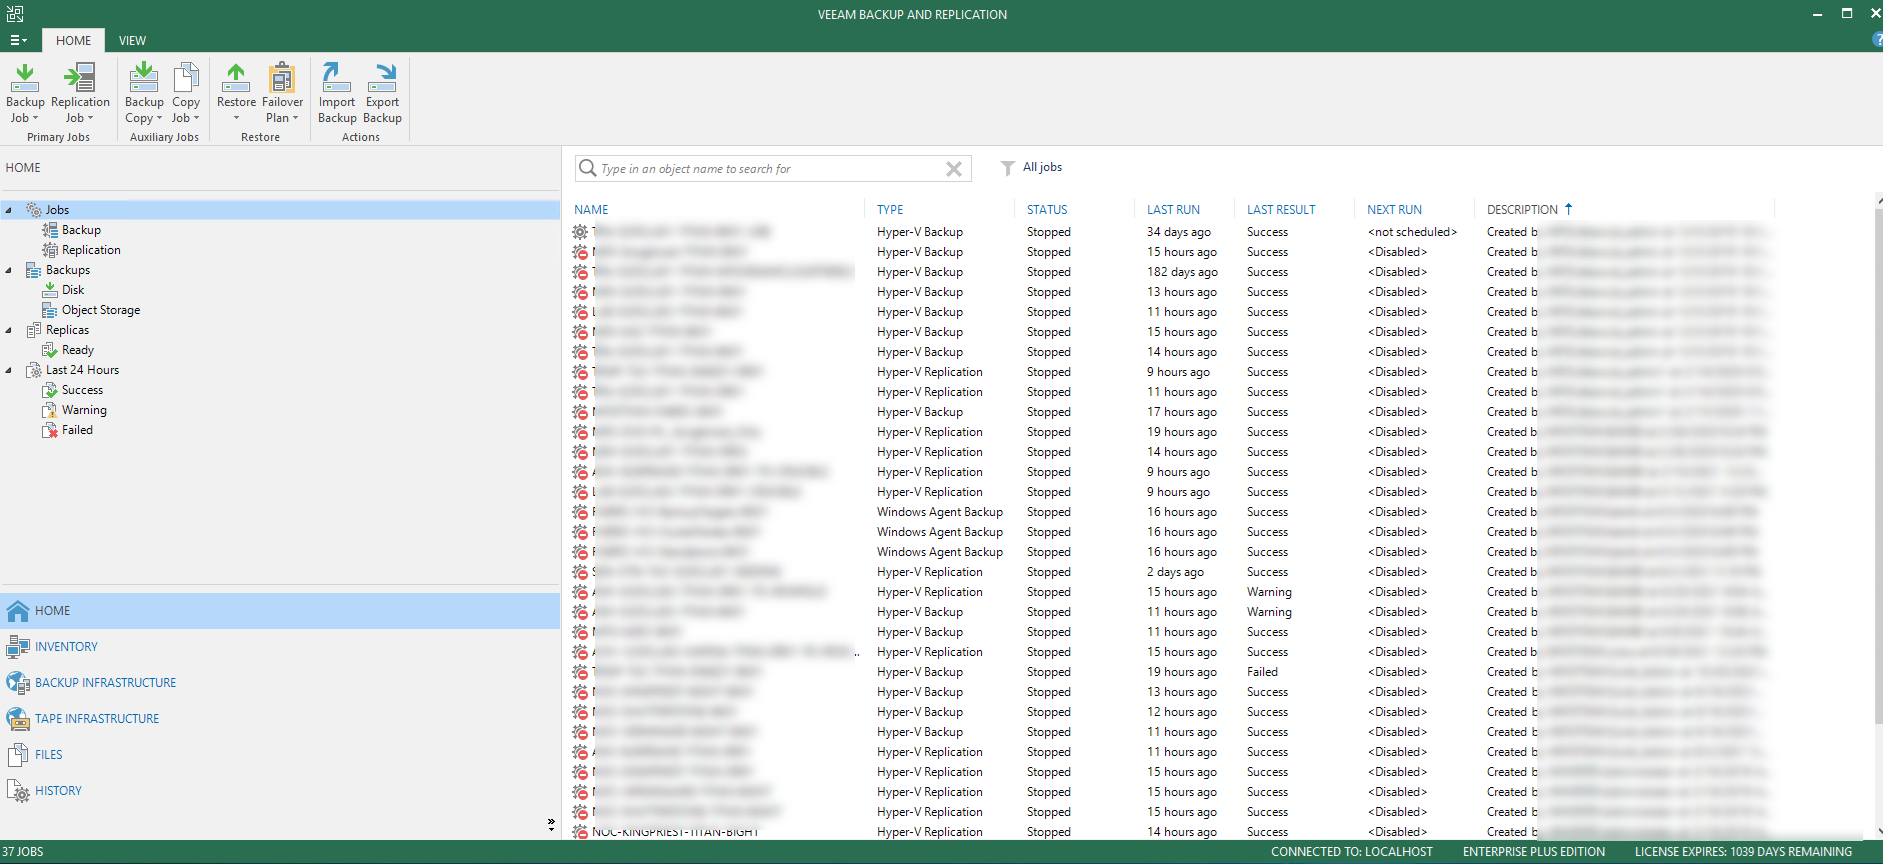This screenshot has height=864, width=1883.
Task: Sort jobs by Last Result column
Action: pyautogui.click(x=1281, y=210)
